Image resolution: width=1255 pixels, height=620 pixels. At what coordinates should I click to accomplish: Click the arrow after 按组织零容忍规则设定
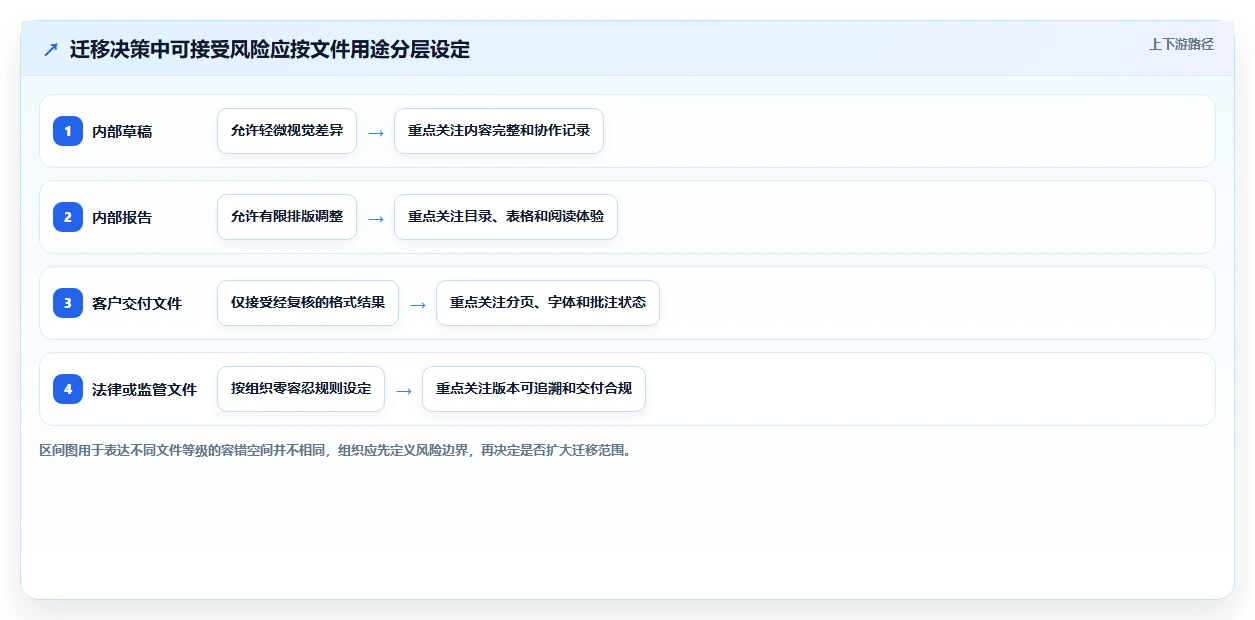[404, 390]
